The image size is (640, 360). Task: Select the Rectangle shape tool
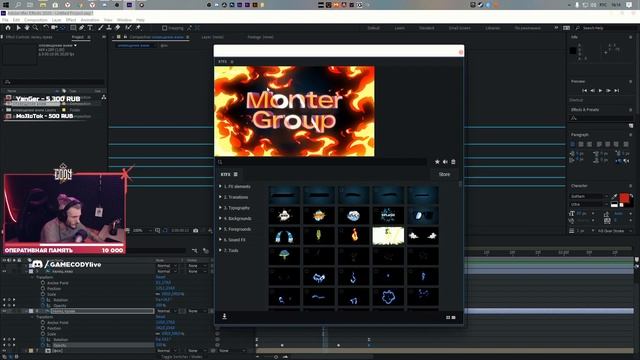coord(73,28)
